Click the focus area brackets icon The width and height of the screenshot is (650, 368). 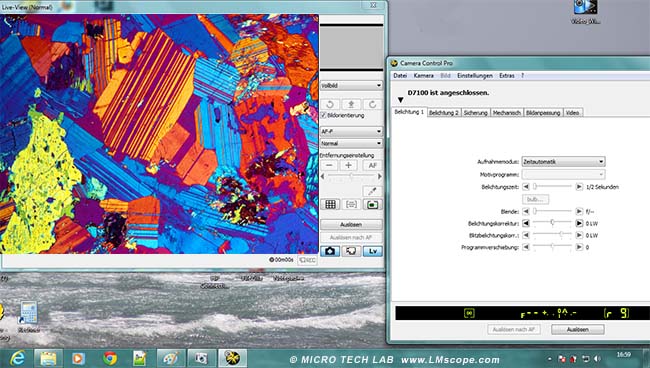point(351,204)
